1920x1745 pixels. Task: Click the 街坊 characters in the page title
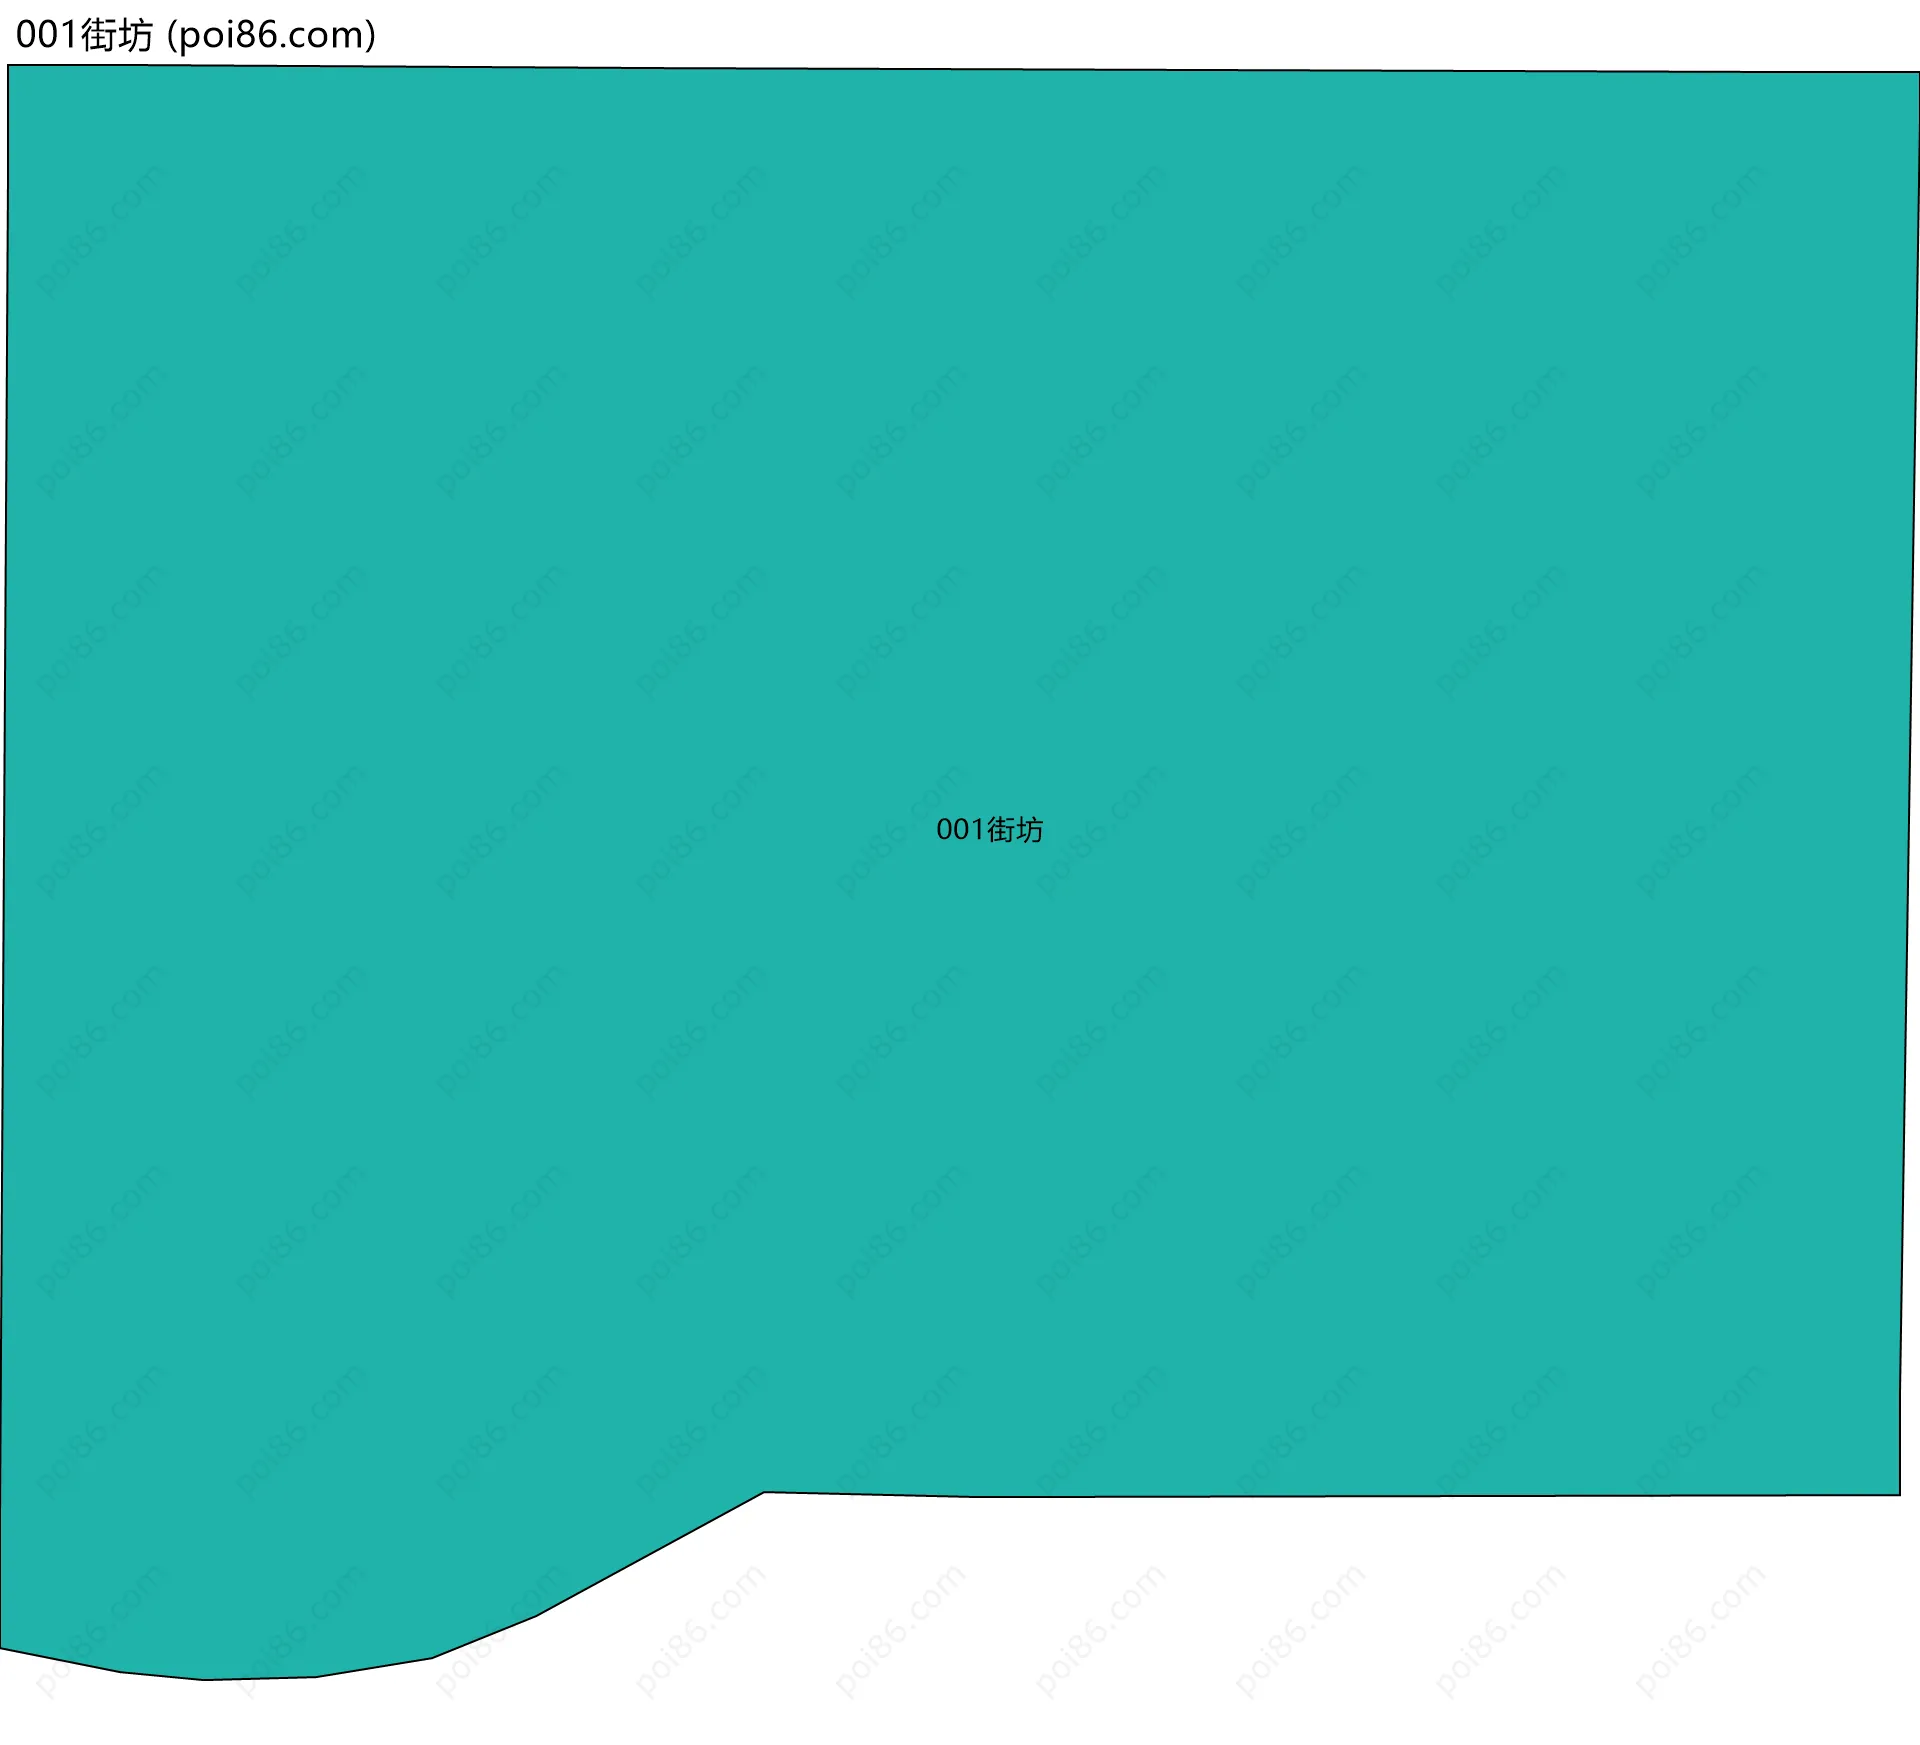[117, 35]
